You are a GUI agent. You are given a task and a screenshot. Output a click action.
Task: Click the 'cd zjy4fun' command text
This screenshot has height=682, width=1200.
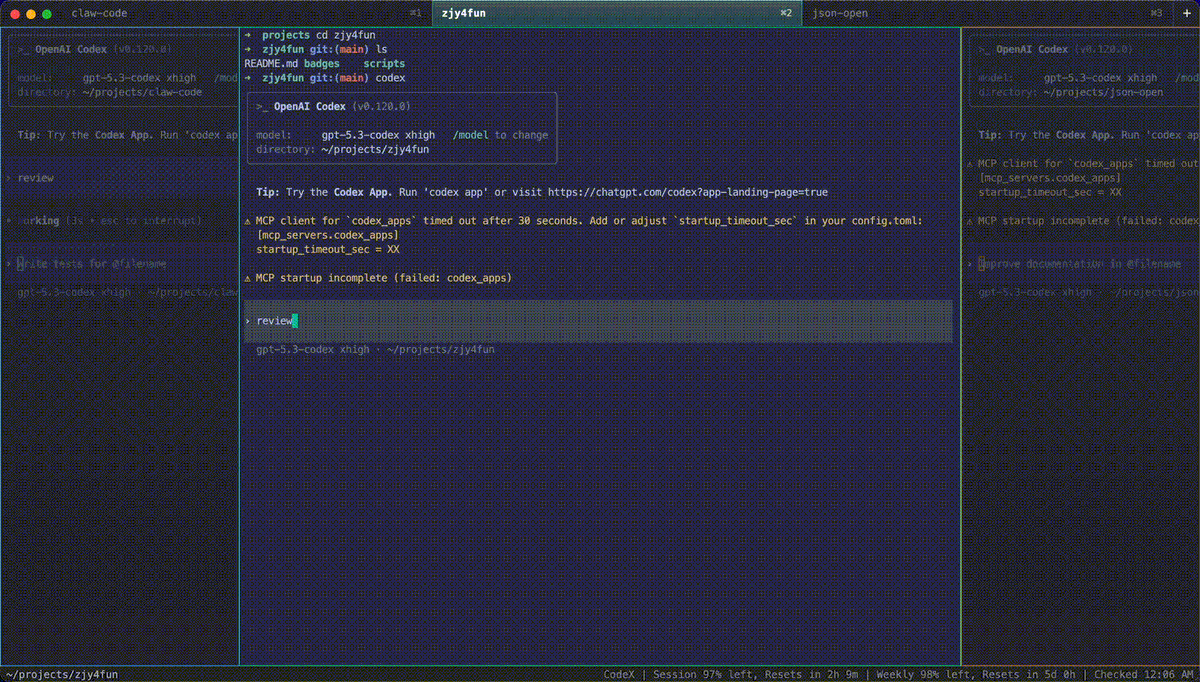tap(346, 35)
